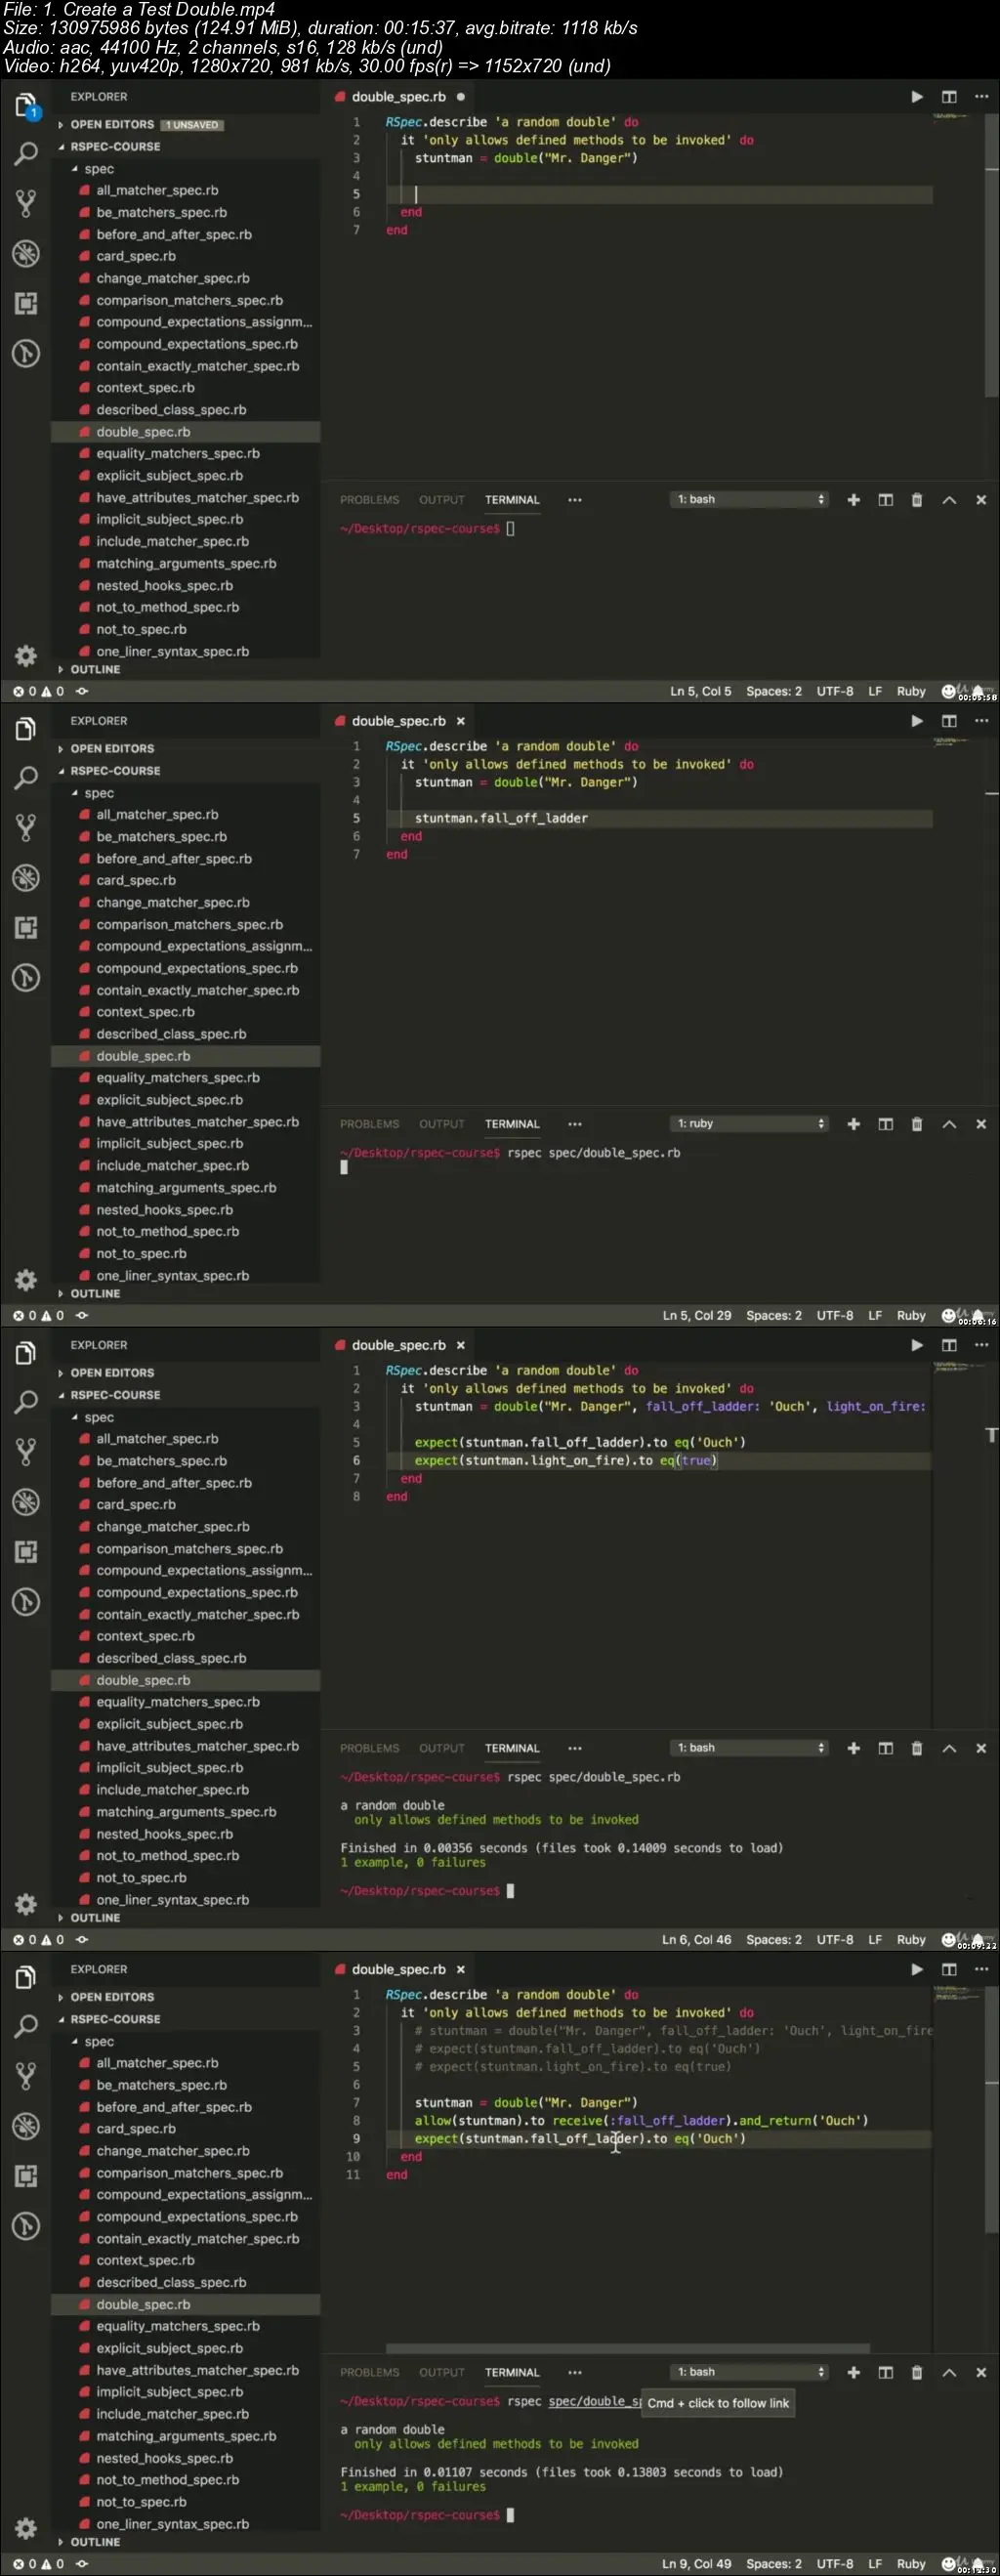Click split editor icon in the unsaved tab's title bar
This screenshot has height=2576, width=1000.
[x=949, y=97]
